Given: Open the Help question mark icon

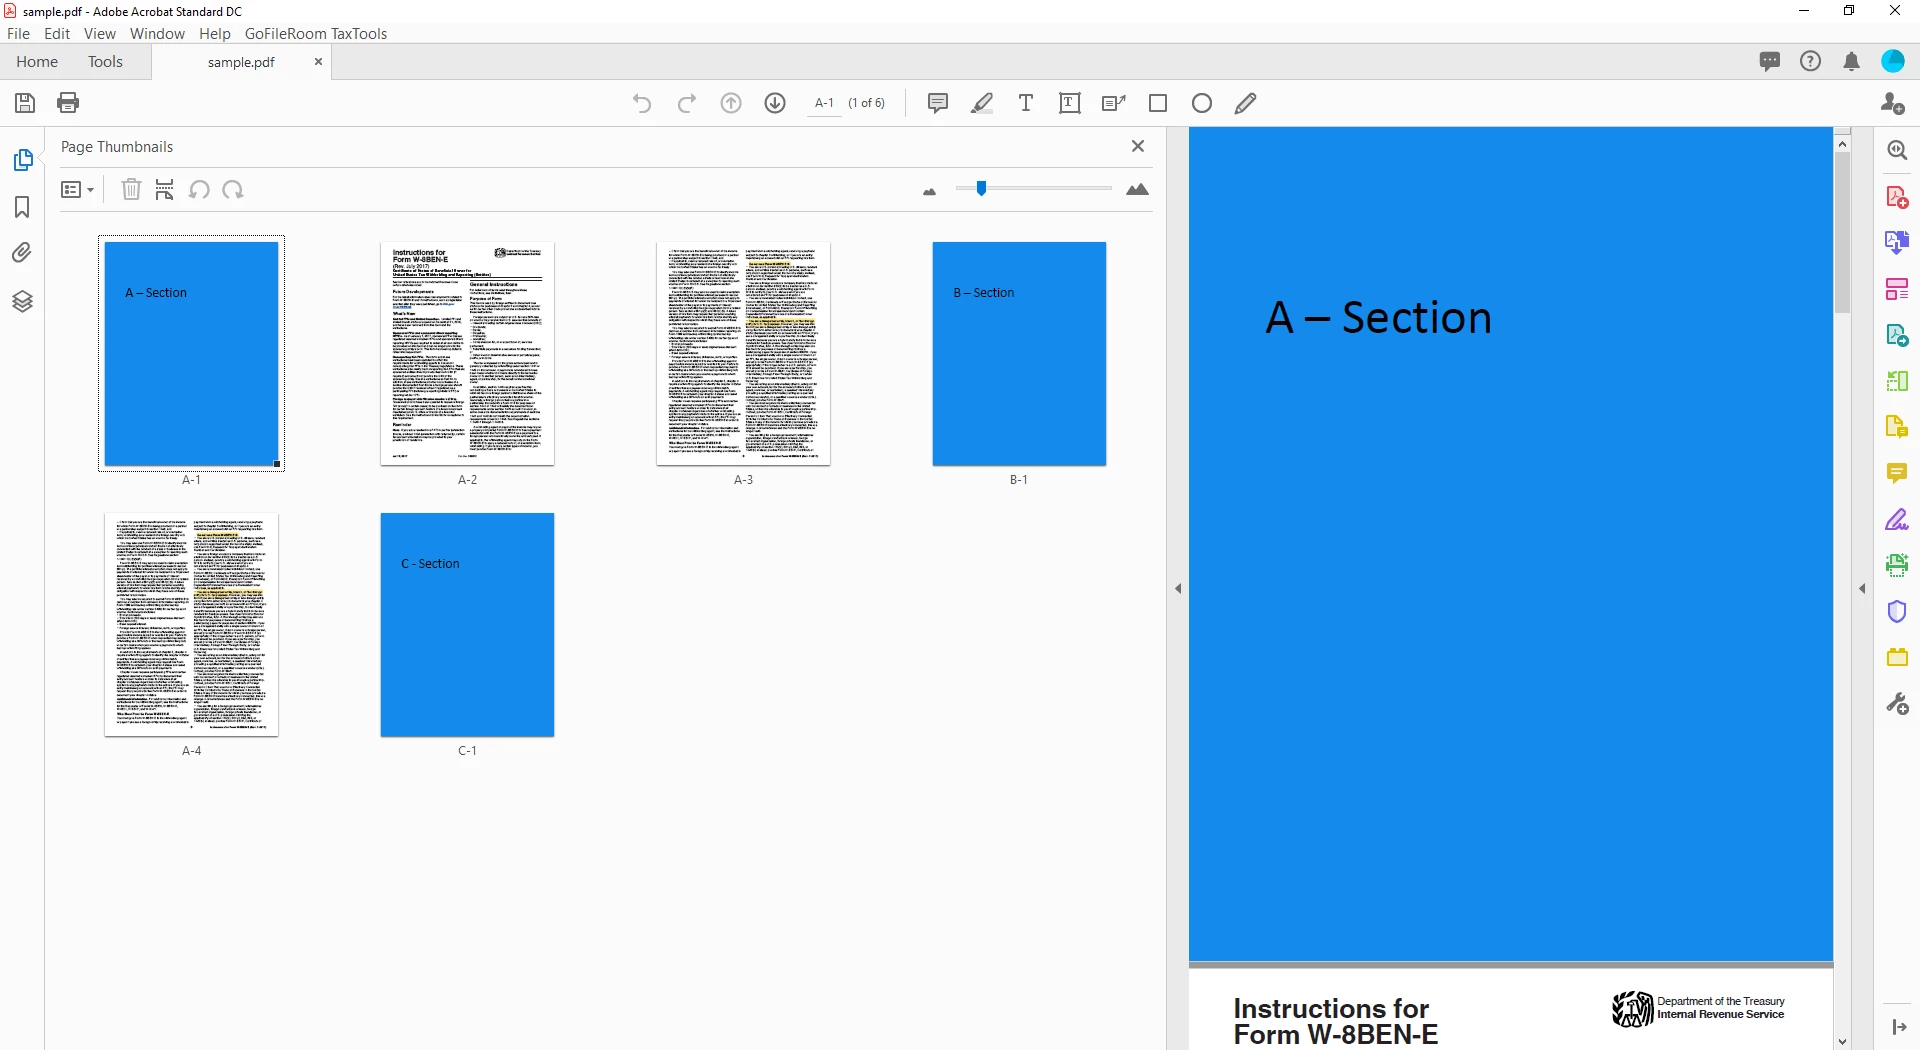Looking at the screenshot, I should click(1810, 61).
